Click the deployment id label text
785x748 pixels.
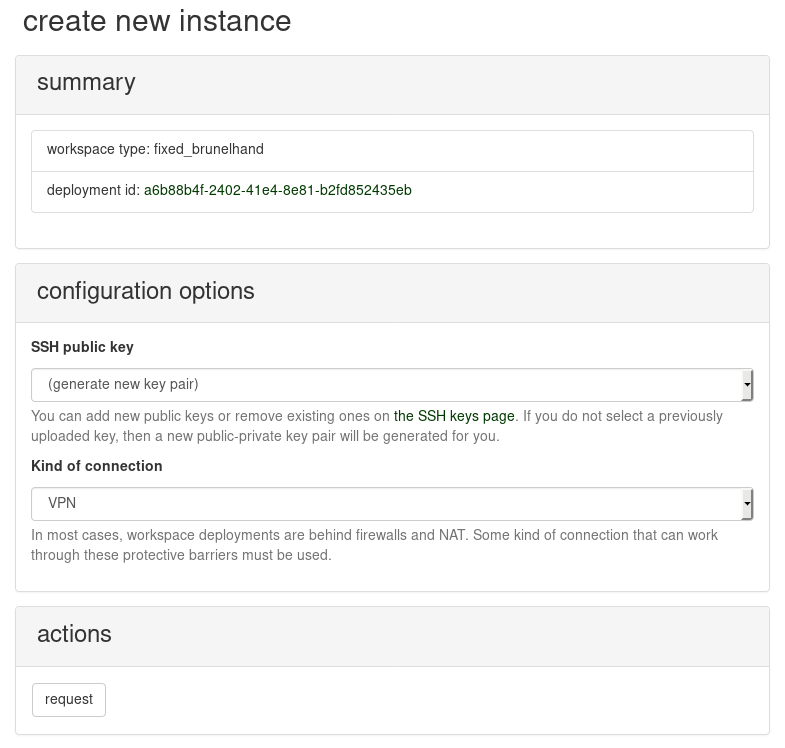[93, 190]
